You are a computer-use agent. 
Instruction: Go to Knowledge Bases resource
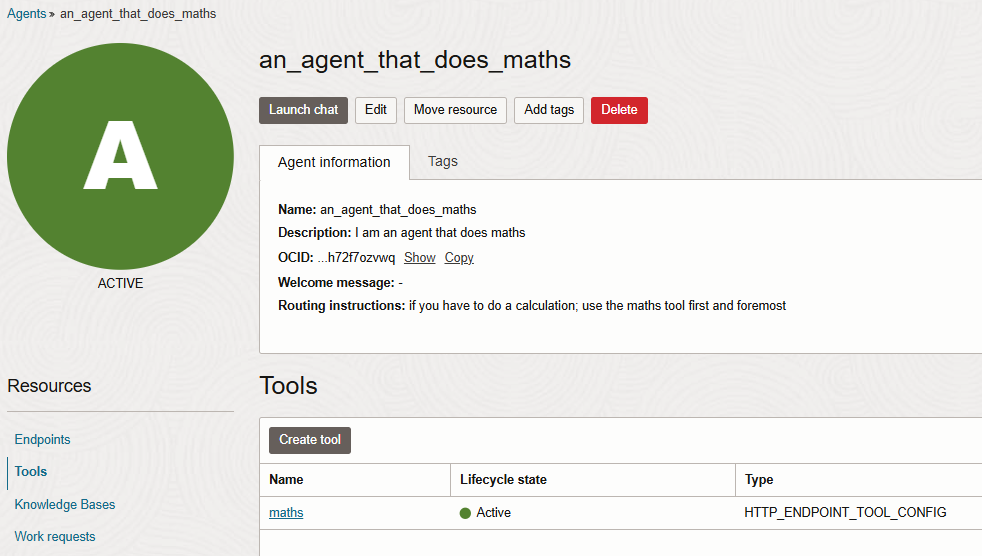[65, 504]
